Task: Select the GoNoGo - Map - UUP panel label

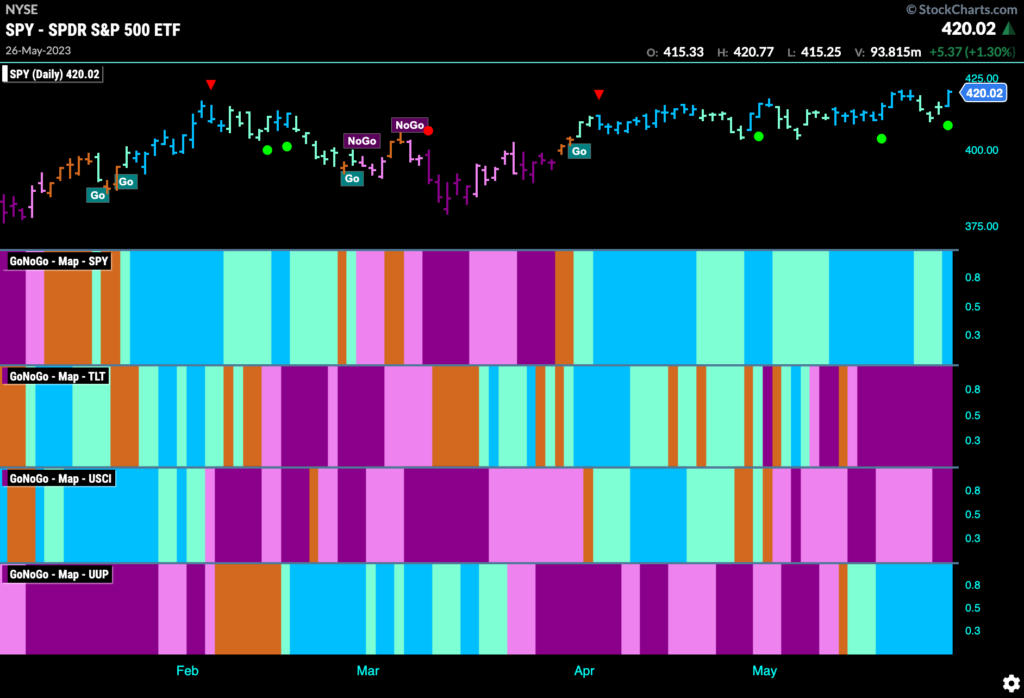Action: pyautogui.click(x=59, y=574)
